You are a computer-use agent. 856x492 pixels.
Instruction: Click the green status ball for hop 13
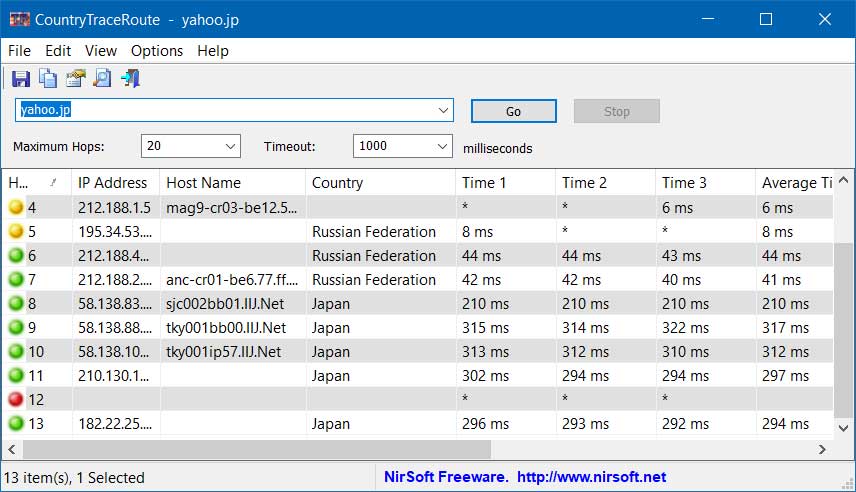tap(16, 423)
